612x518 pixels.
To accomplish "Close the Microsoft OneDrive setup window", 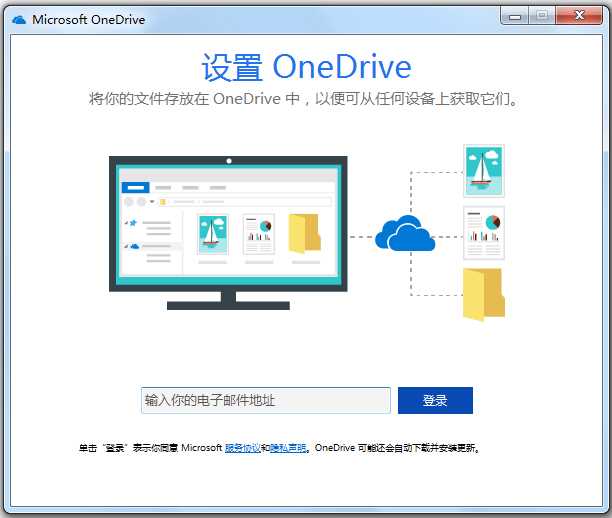I will (x=579, y=16).
